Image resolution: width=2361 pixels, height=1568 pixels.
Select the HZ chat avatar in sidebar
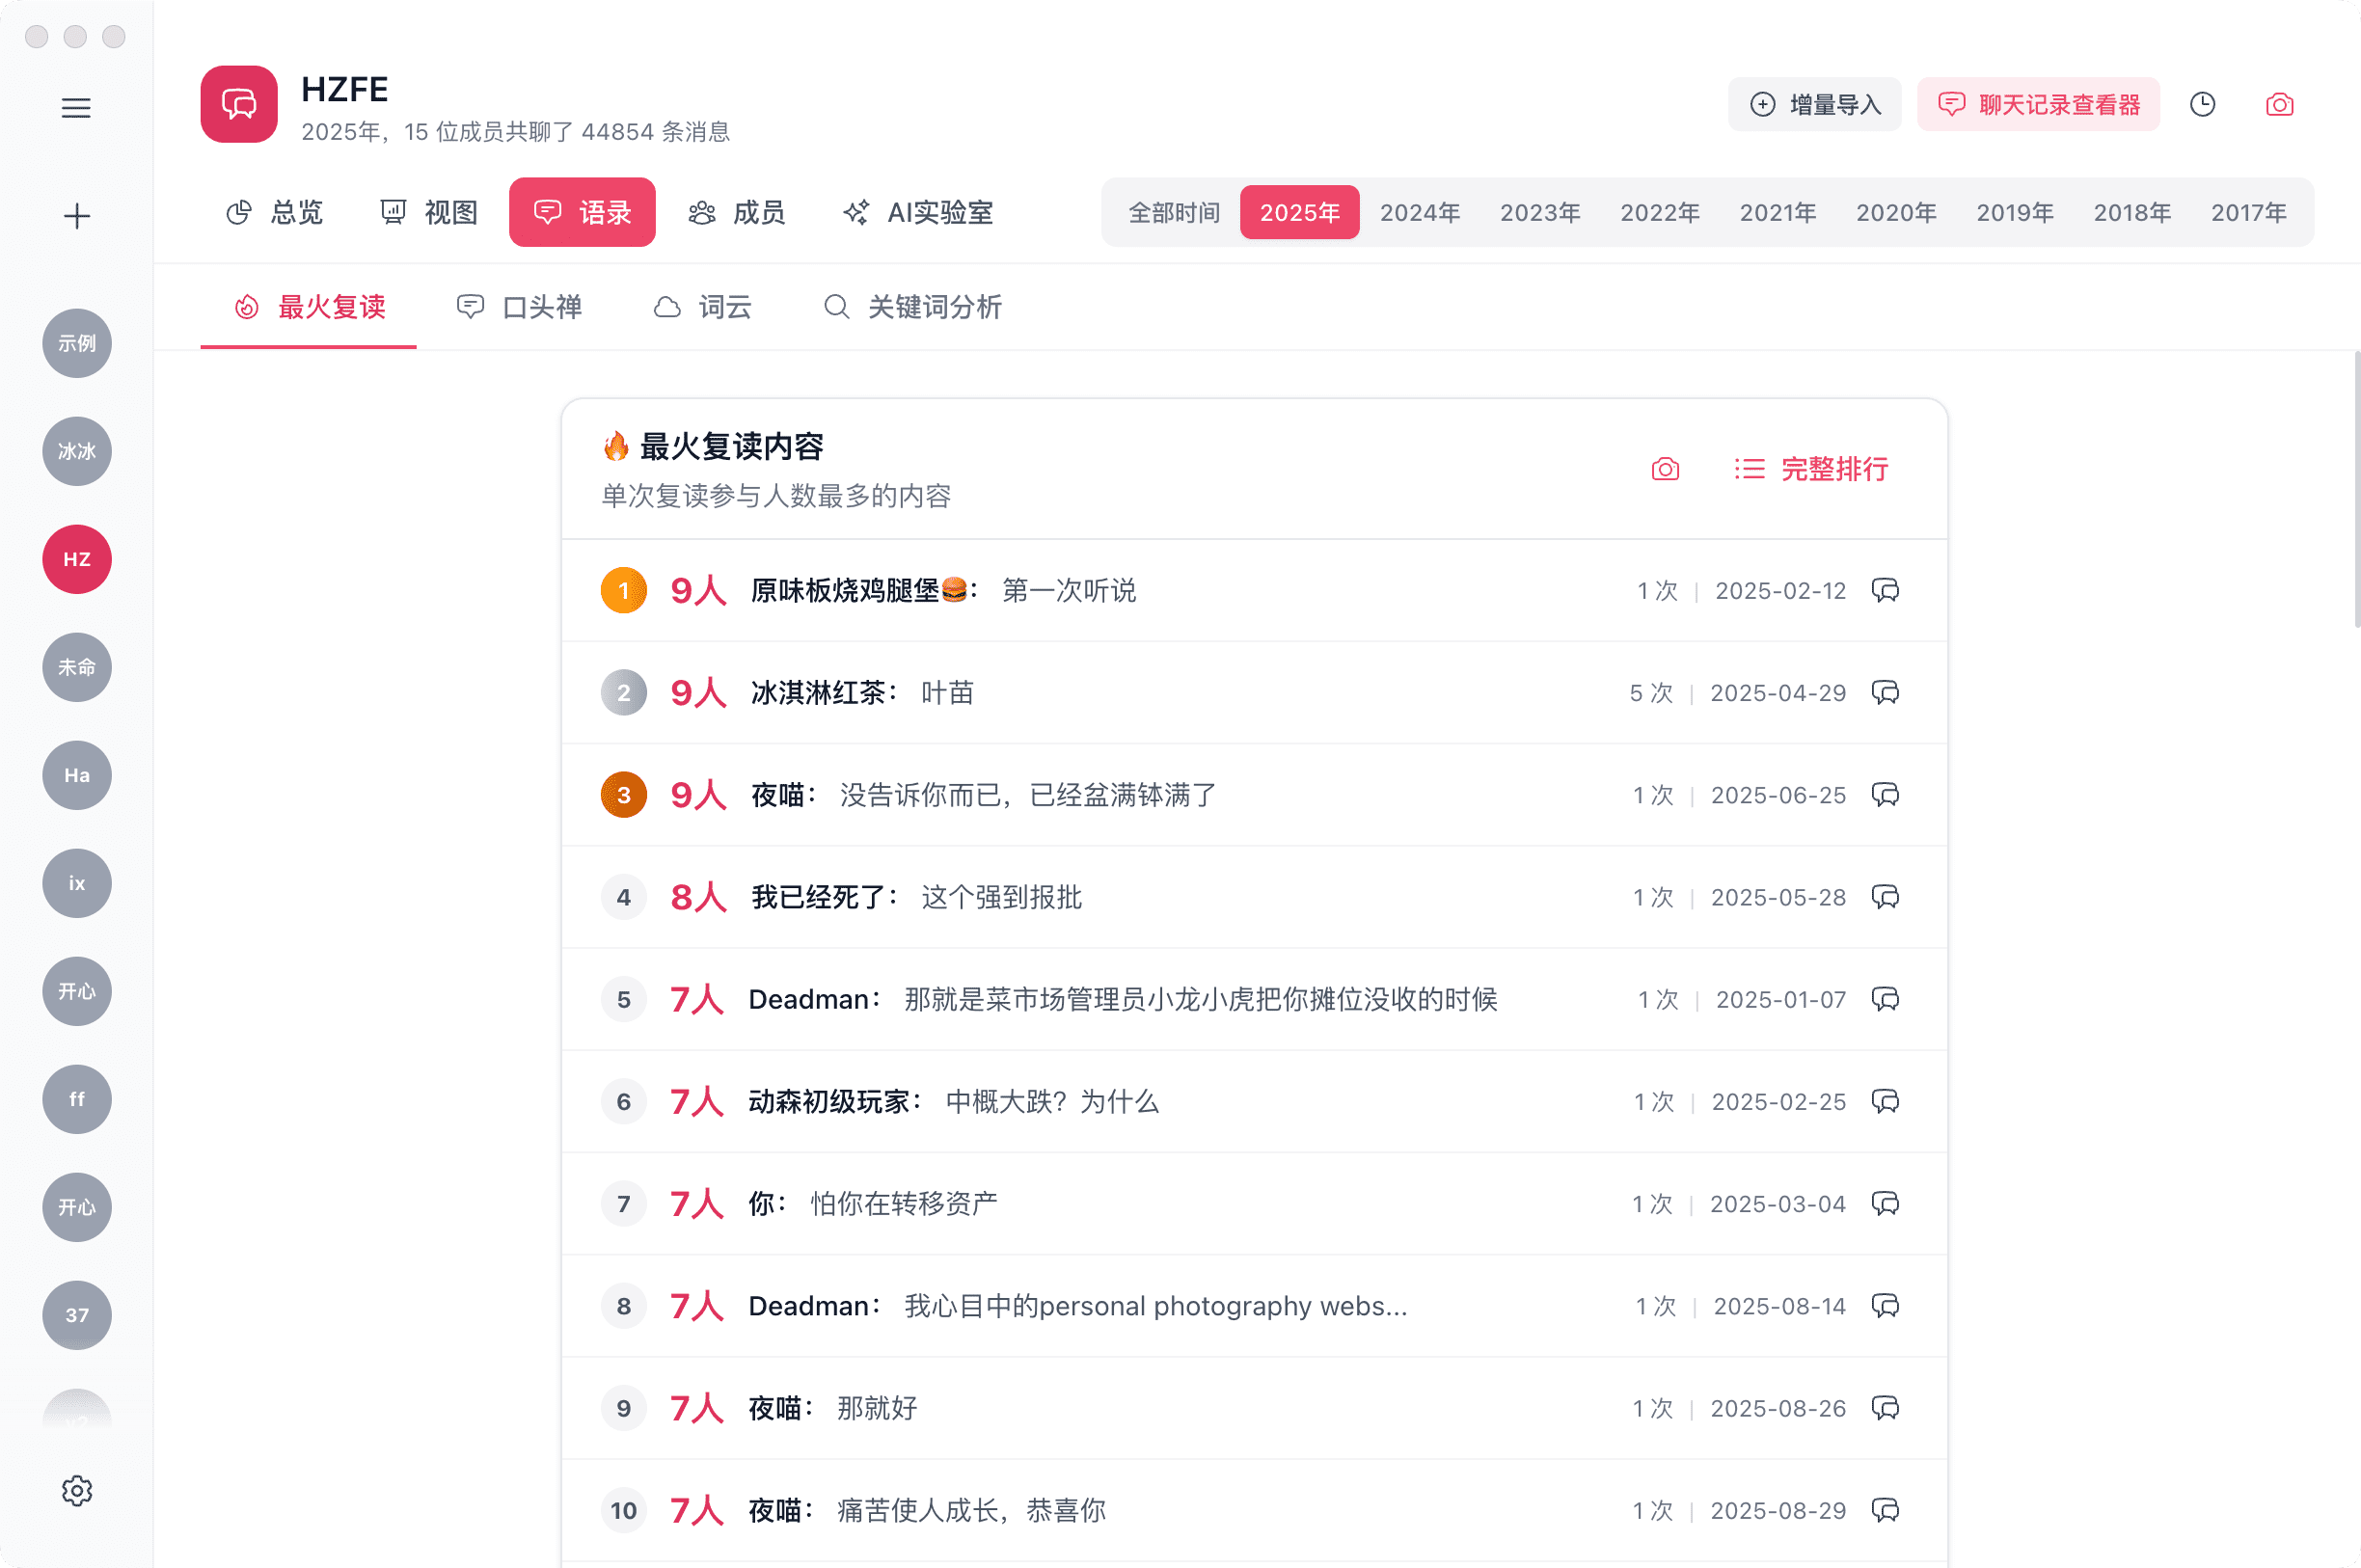click(76, 560)
